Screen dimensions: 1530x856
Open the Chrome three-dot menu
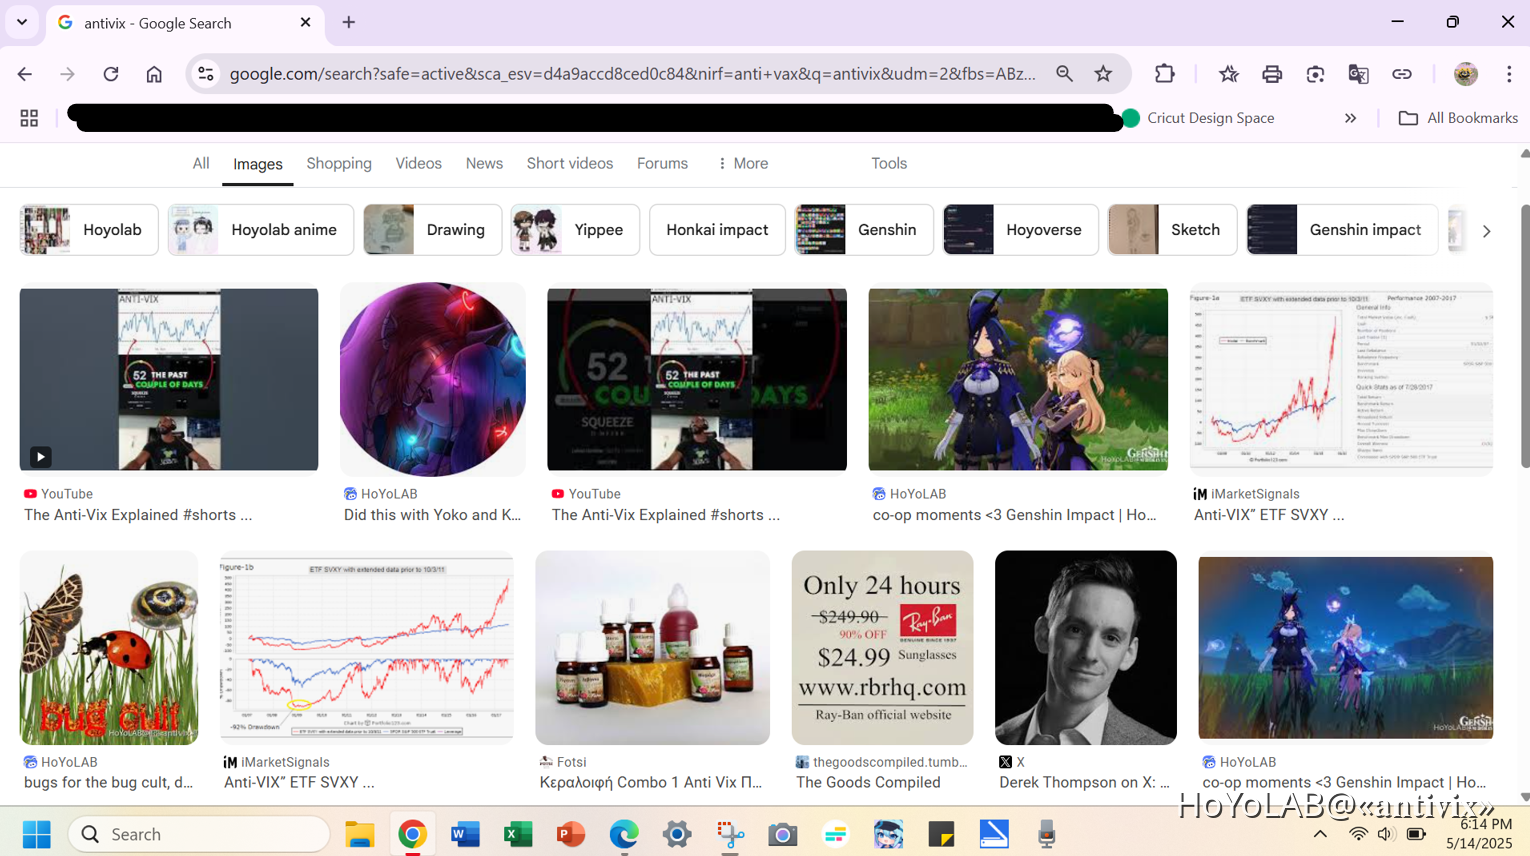tap(1509, 73)
